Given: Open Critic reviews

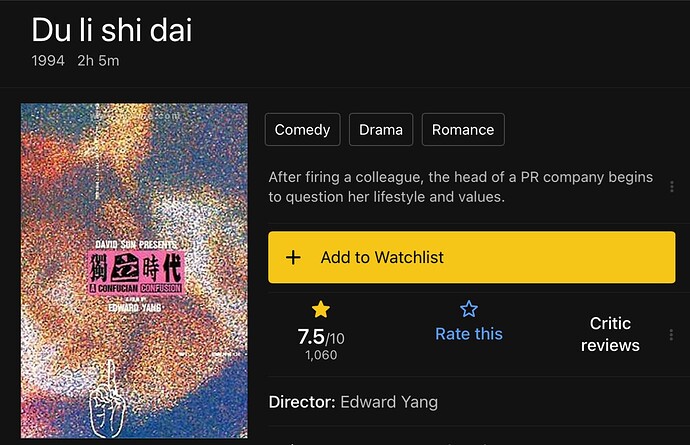Looking at the screenshot, I should [610, 335].
